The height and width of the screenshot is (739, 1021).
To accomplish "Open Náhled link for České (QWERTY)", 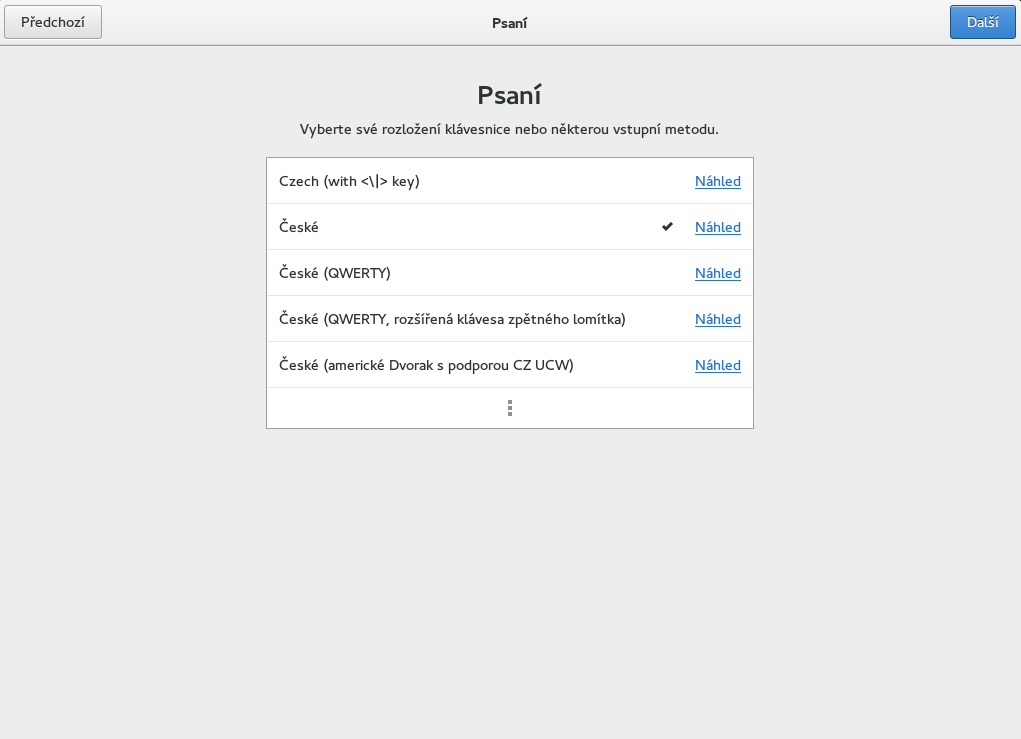I will [x=718, y=273].
